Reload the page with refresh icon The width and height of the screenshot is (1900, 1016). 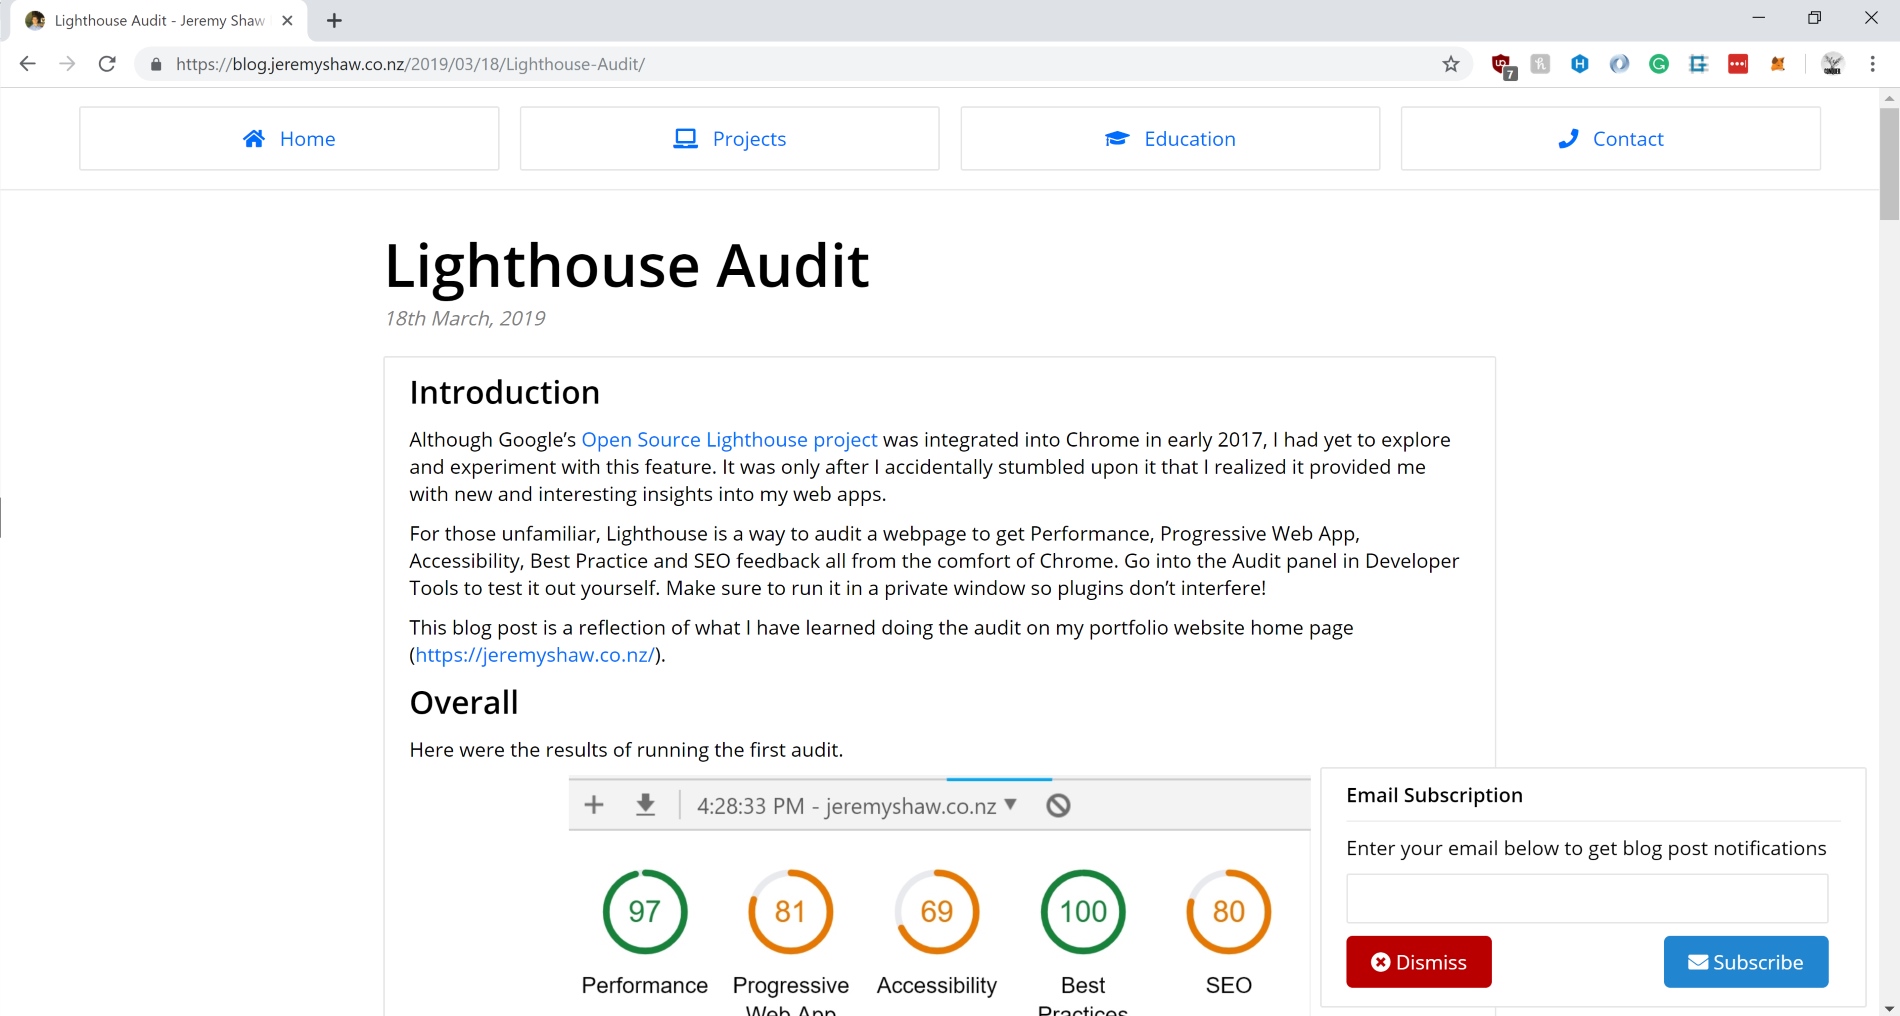click(x=107, y=64)
